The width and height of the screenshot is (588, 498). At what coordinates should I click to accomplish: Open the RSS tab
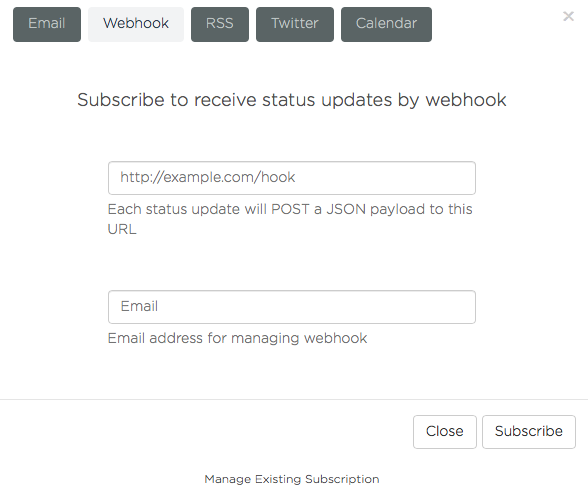point(220,24)
